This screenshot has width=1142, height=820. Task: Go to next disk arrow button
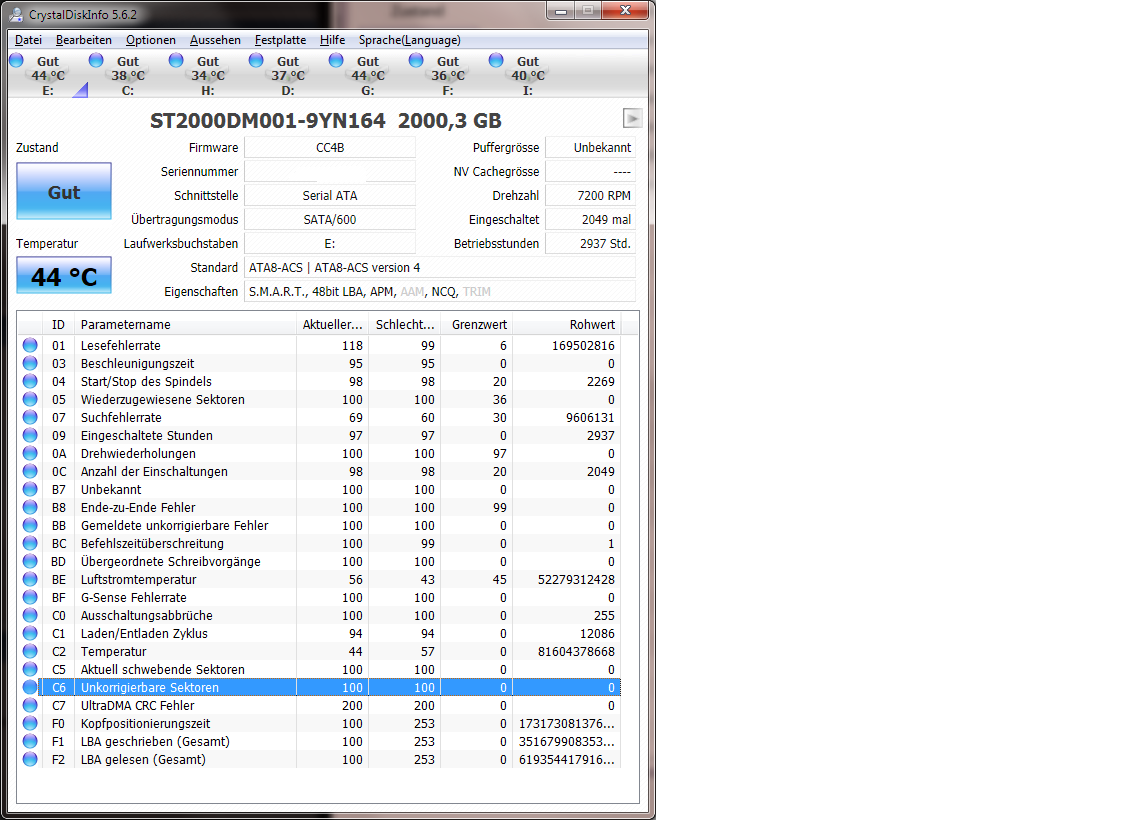[632, 119]
